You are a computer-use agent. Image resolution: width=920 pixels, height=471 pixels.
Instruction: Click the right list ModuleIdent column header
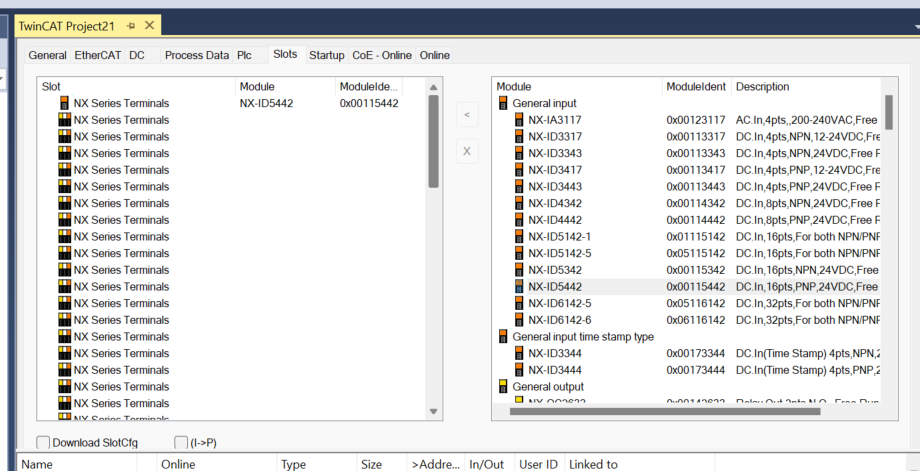697,87
